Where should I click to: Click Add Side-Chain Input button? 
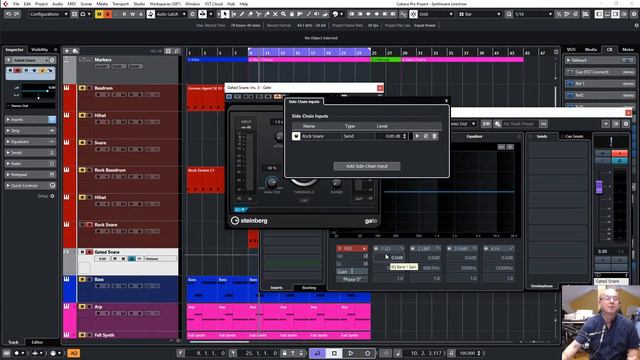coord(367,166)
